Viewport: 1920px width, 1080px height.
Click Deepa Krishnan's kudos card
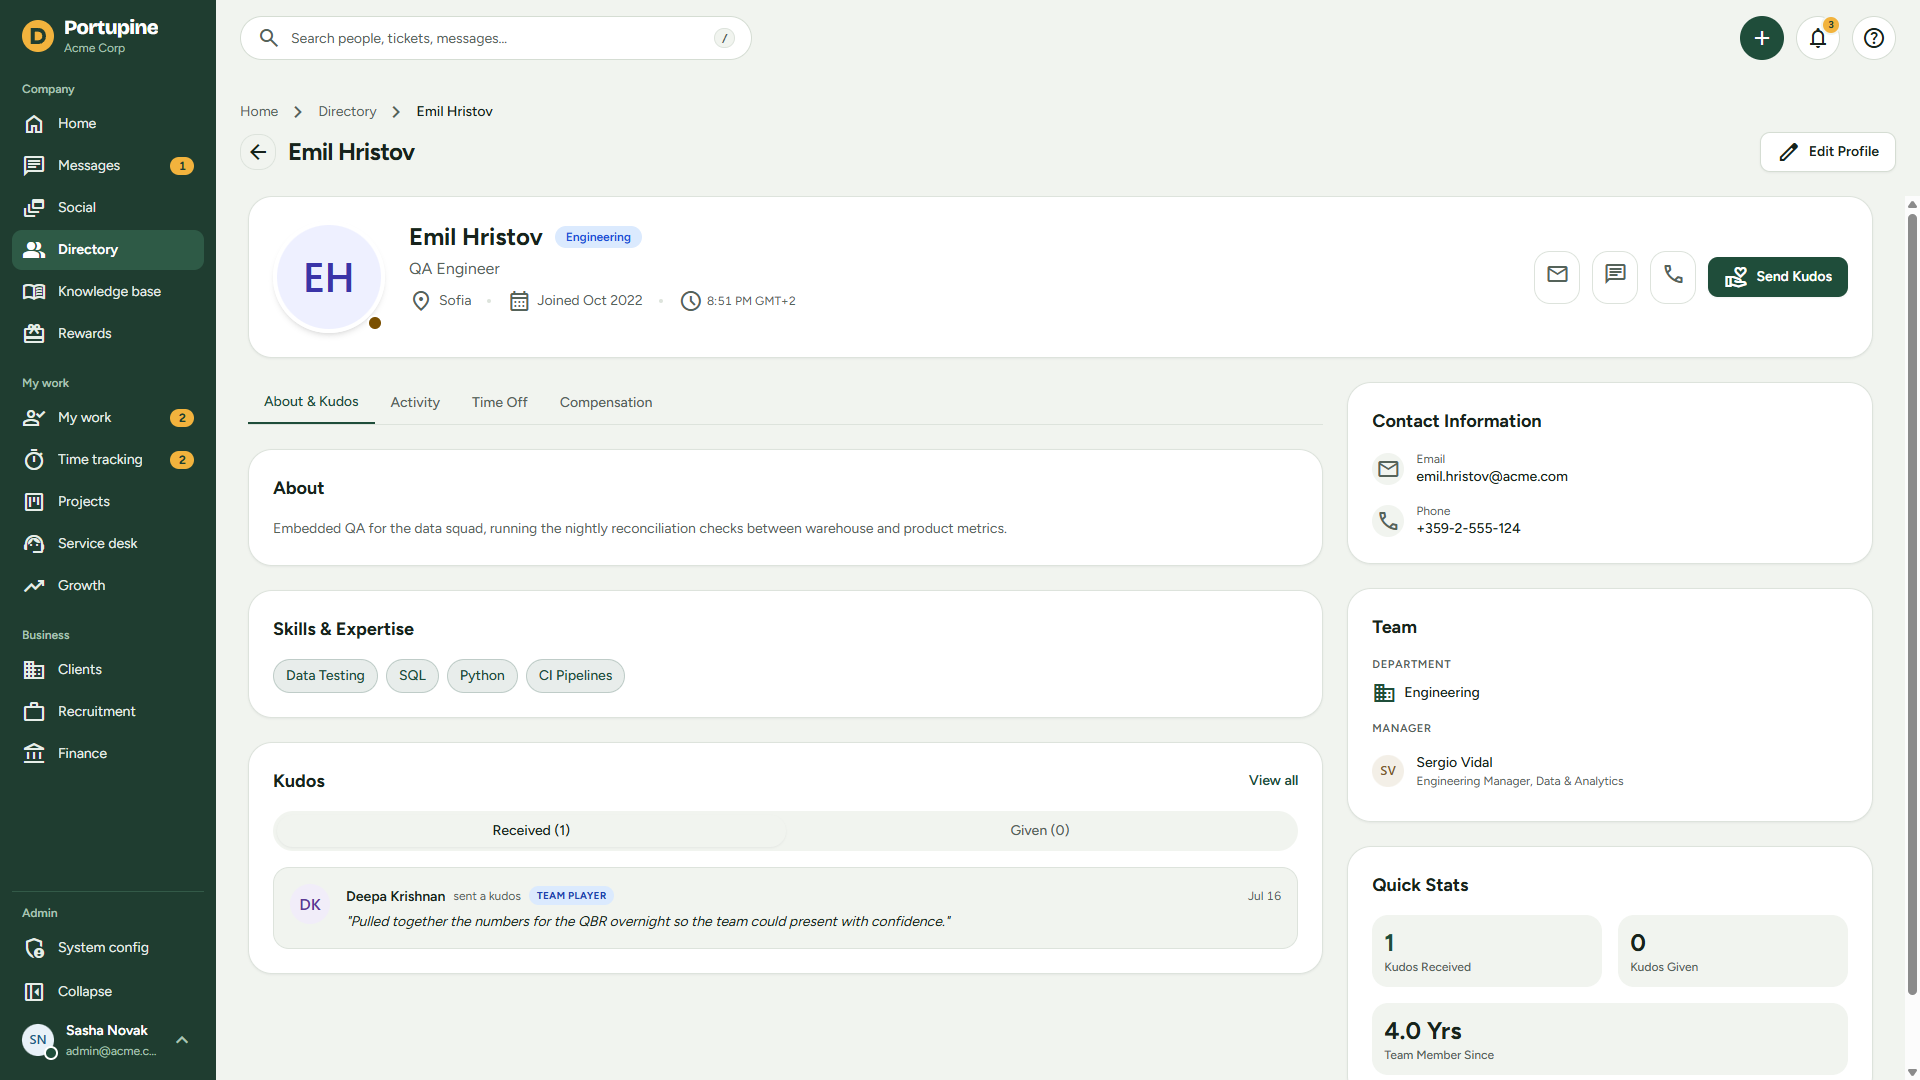[x=785, y=909]
